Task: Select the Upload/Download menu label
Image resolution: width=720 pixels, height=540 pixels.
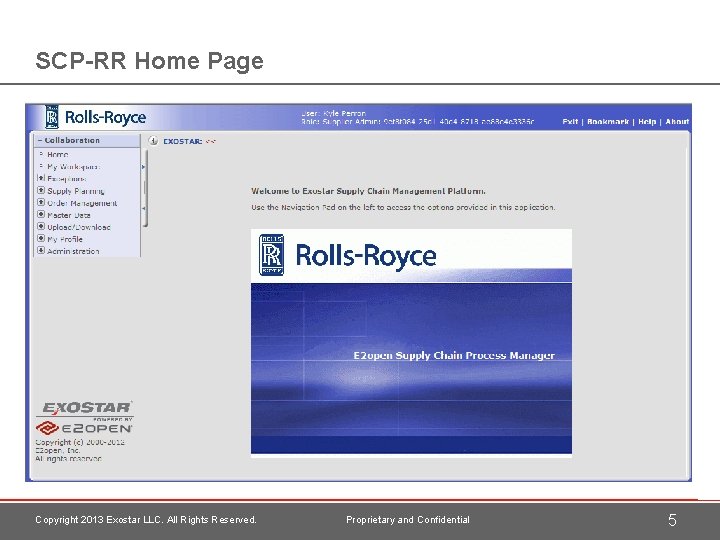Action: point(79,227)
